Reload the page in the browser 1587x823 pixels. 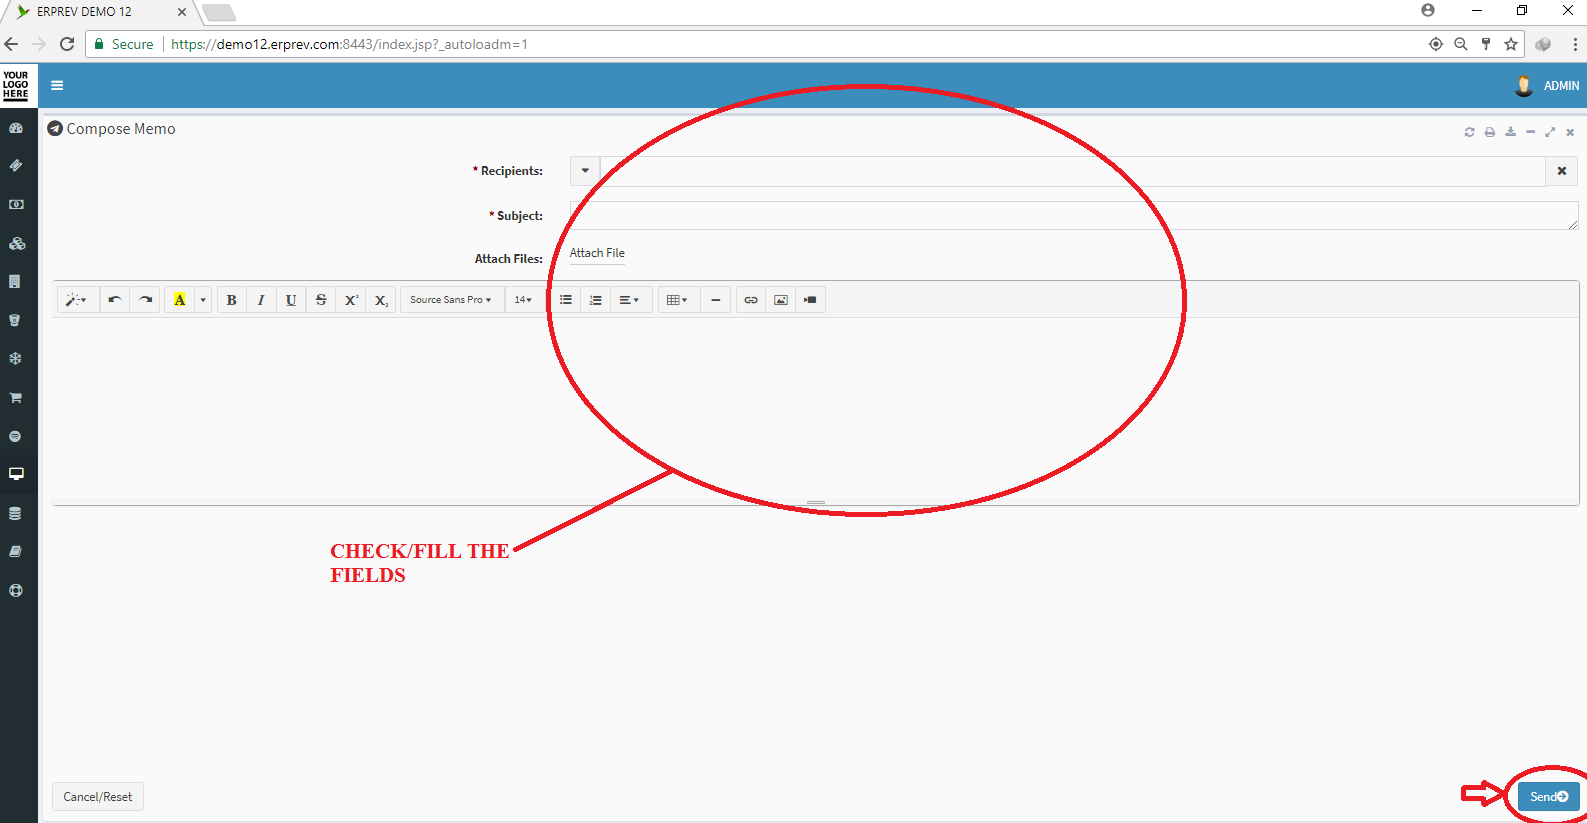pos(67,44)
